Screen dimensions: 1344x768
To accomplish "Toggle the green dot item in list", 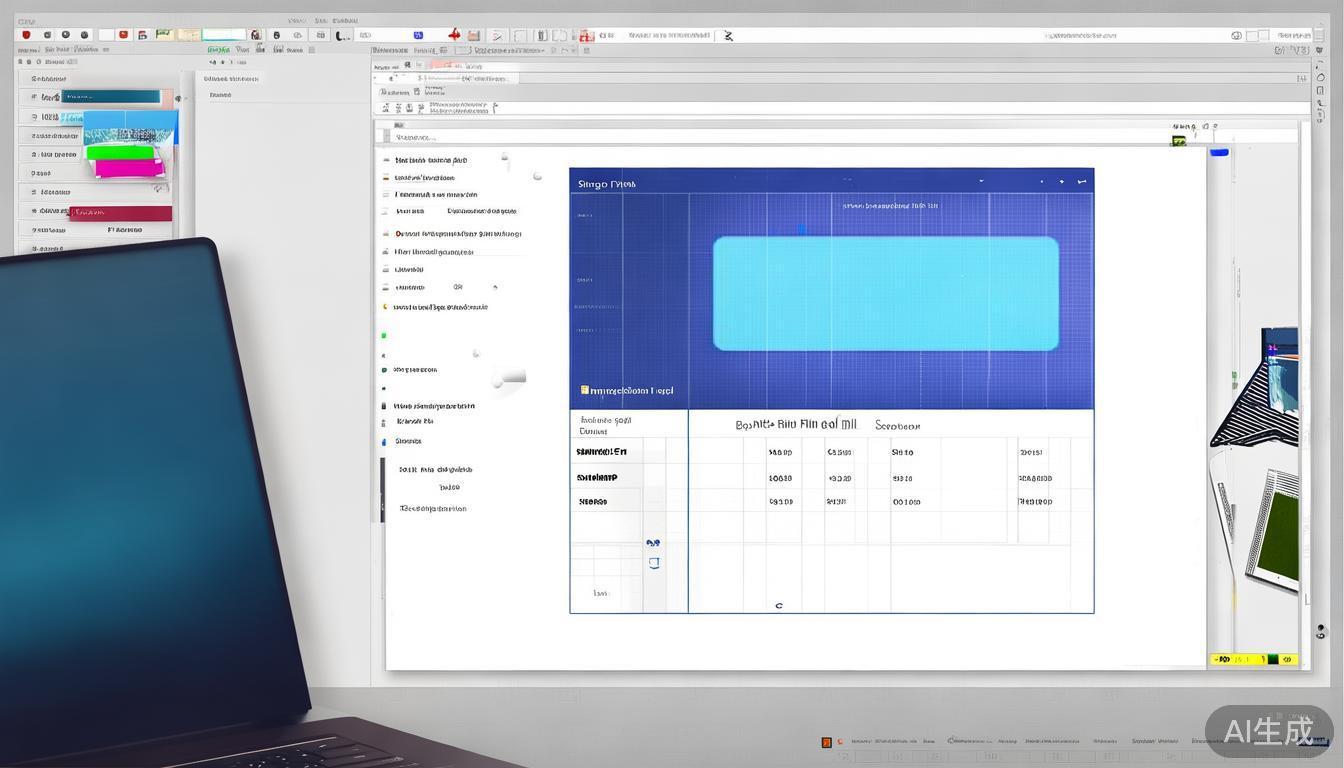I will (384, 336).
